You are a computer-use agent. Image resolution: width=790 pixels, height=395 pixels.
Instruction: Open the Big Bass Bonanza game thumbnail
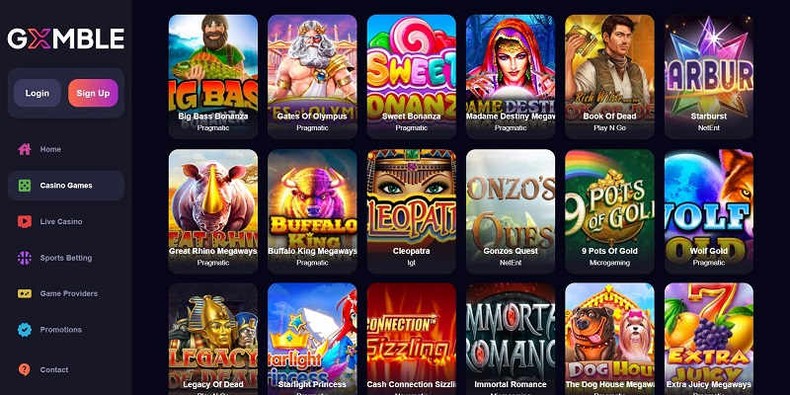(x=213, y=76)
